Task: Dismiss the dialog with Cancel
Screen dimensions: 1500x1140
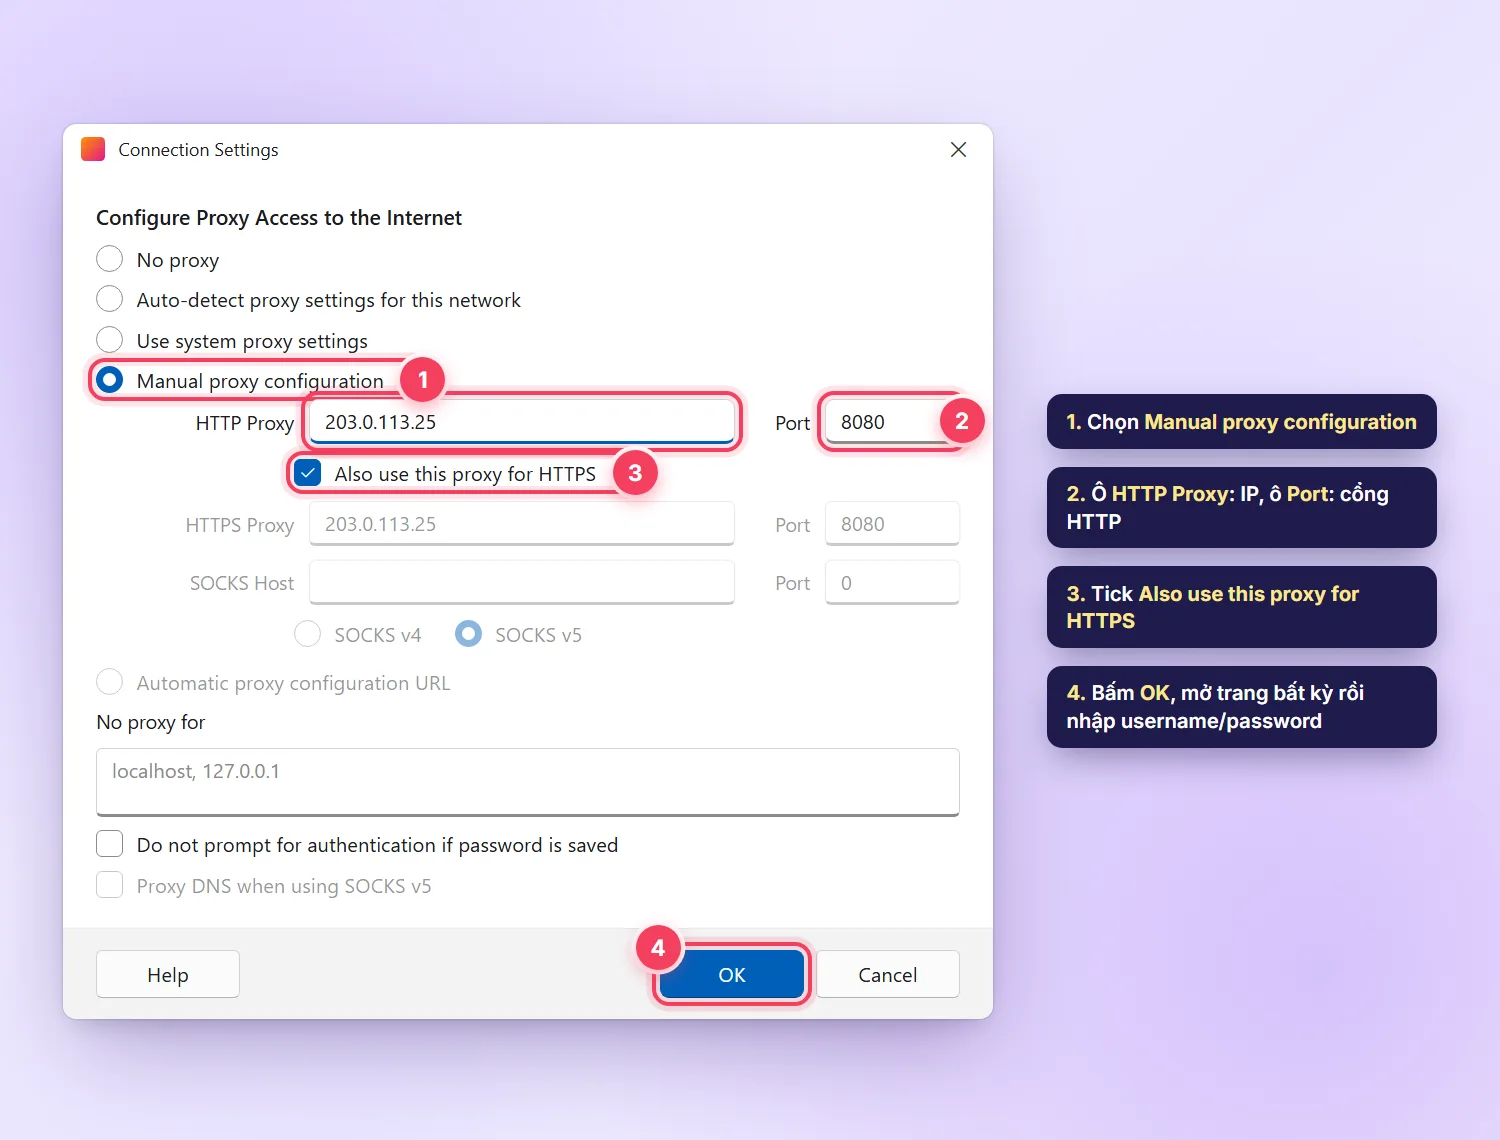Action: pos(888,974)
